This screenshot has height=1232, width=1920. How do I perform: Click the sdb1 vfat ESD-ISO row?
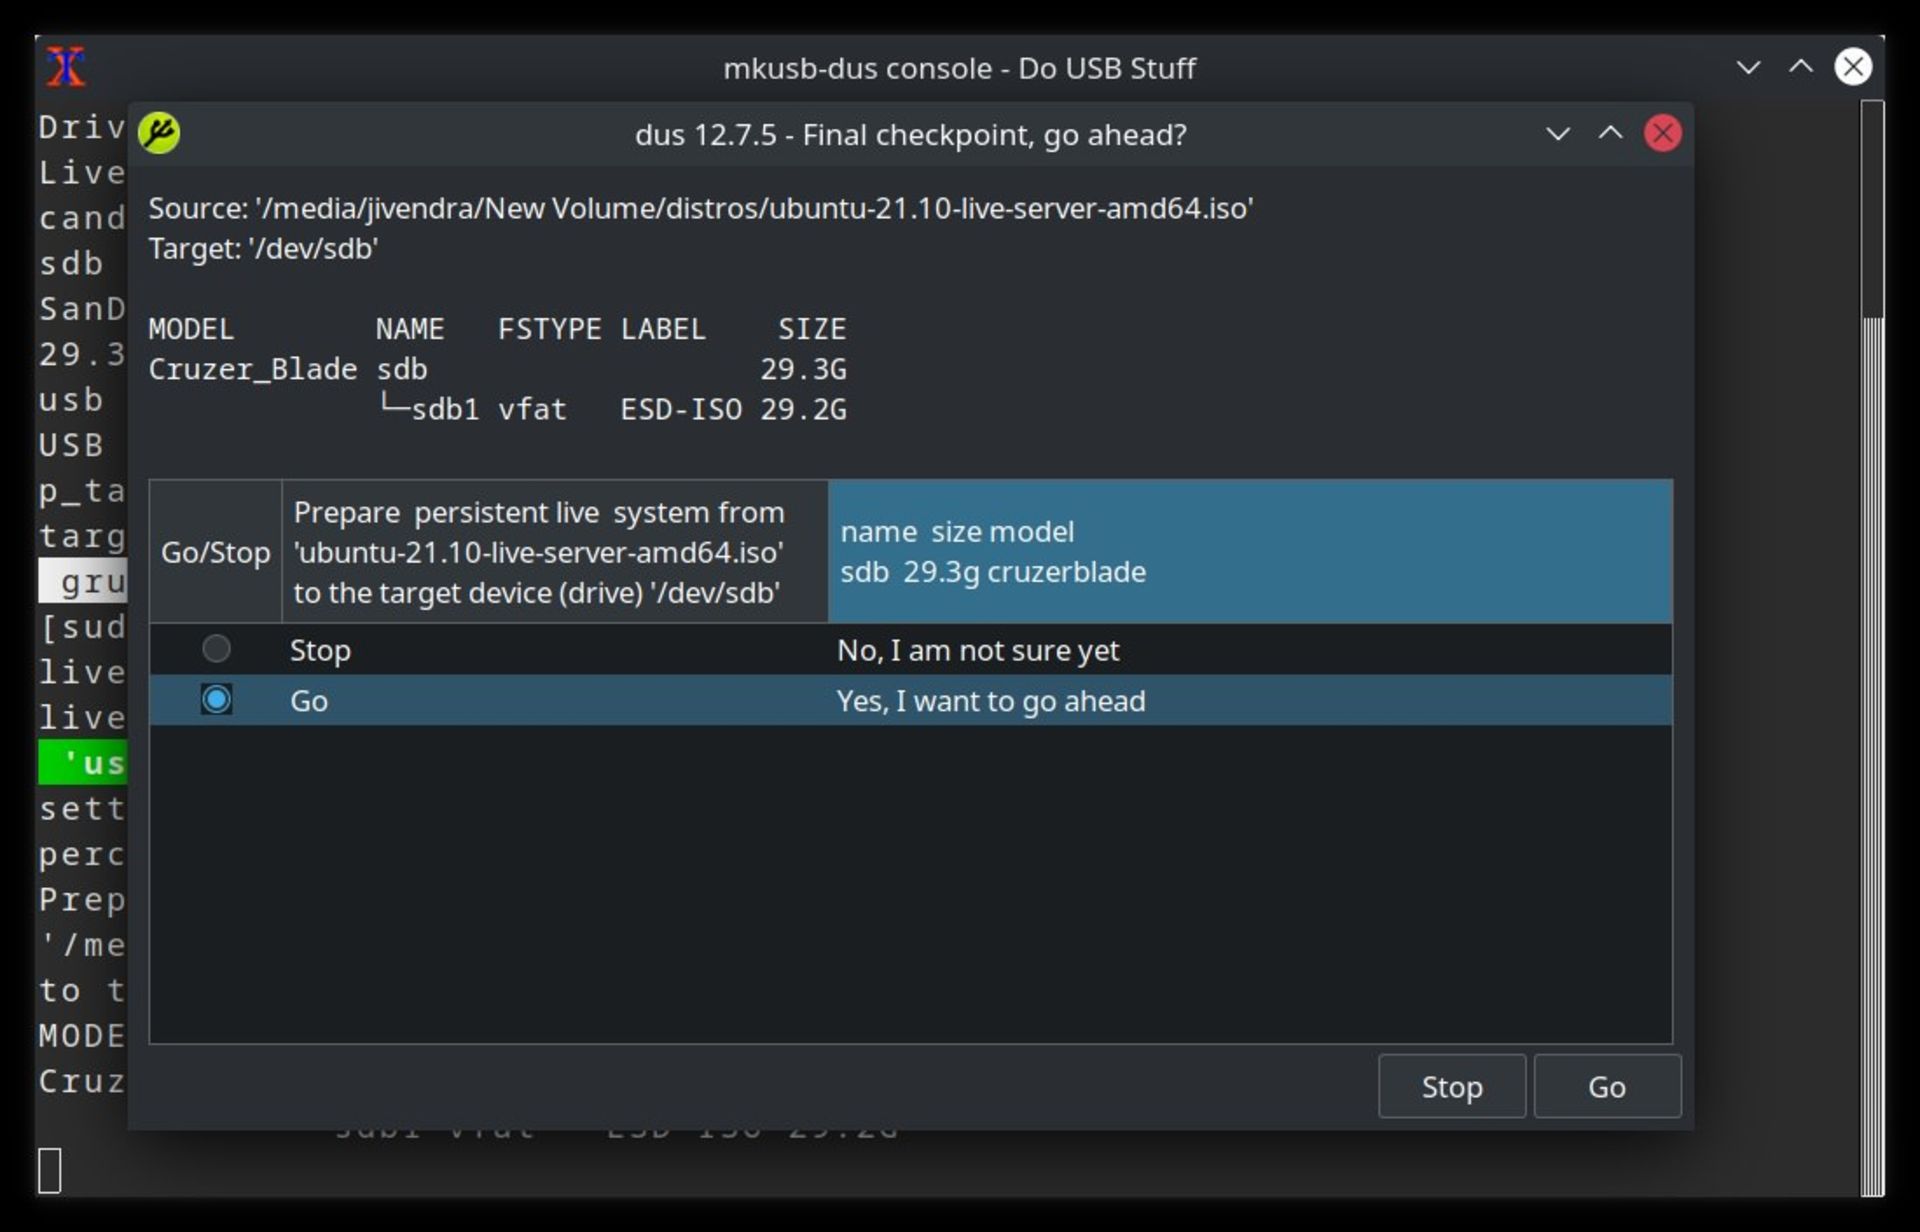click(x=612, y=409)
